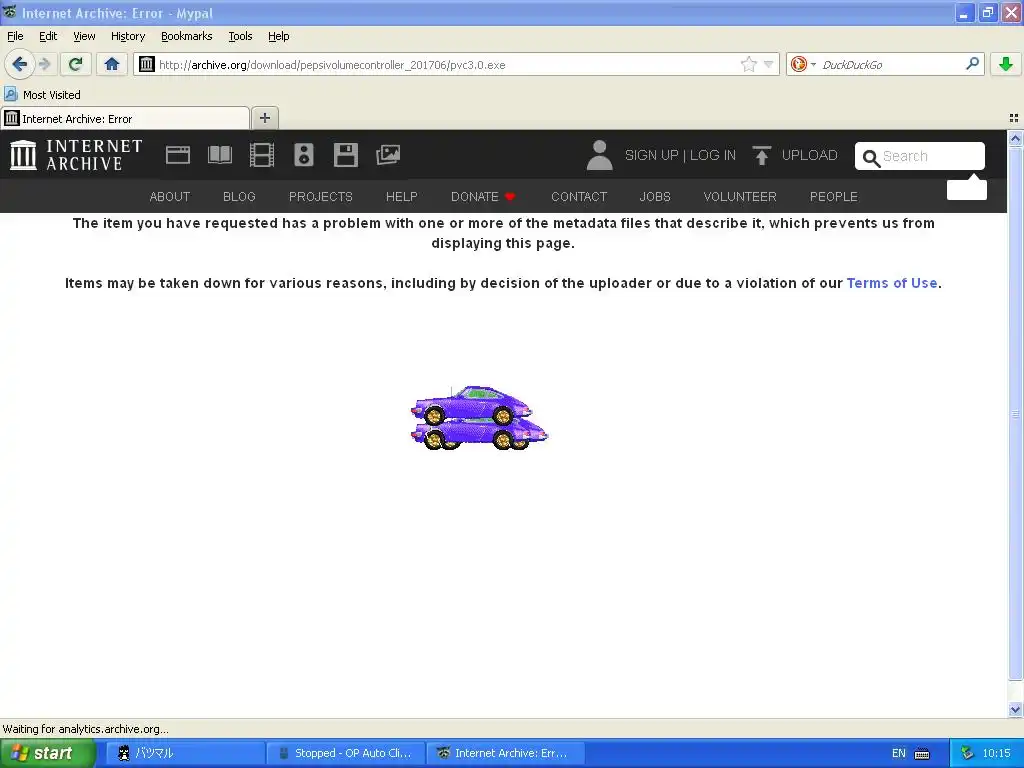1024x768 pixels.
Task: Click the forward arrow navigation button
Action: (x=45, y=64)
